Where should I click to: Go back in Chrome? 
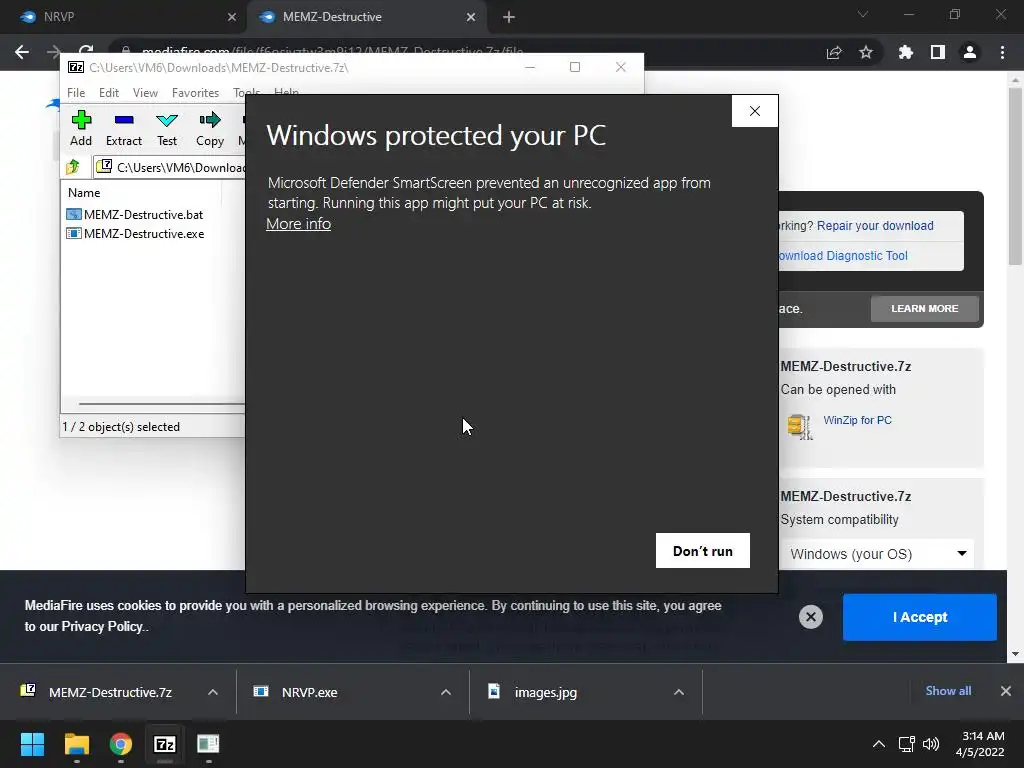(x=22, y=52)
